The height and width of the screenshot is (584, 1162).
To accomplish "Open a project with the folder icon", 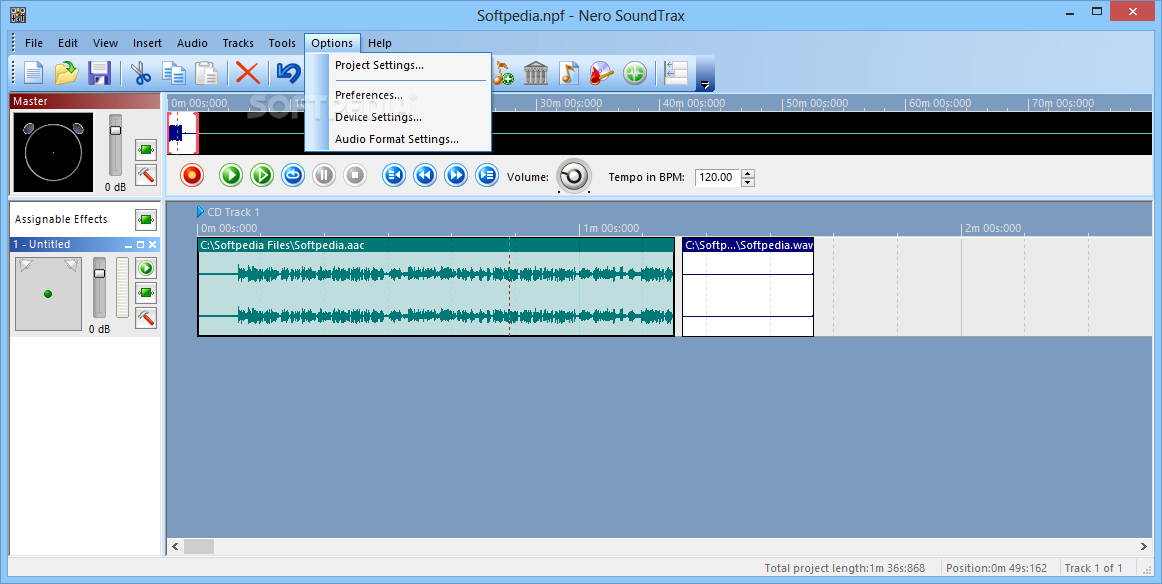I will tap(67, 73).
